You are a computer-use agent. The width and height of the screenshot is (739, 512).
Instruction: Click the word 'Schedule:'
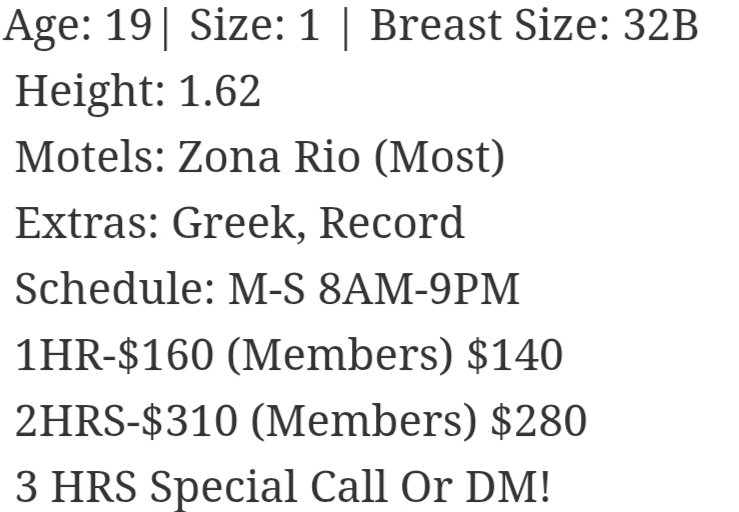(x=115, y=289)
